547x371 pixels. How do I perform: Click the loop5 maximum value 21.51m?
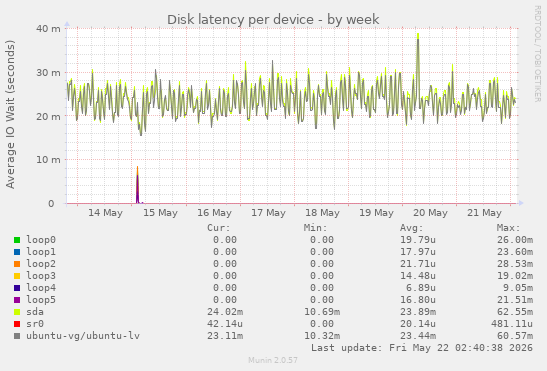(x=515, y=300)
